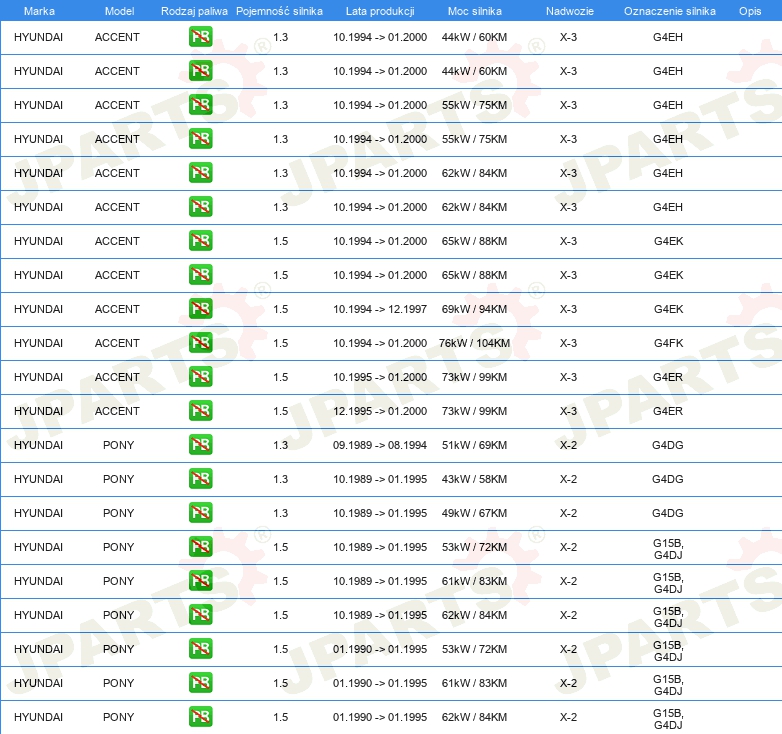This screenshot has width=782, height=734.
Task: Click 53kW / 72KM in the 01.1990 row
Action: (474, 649)
